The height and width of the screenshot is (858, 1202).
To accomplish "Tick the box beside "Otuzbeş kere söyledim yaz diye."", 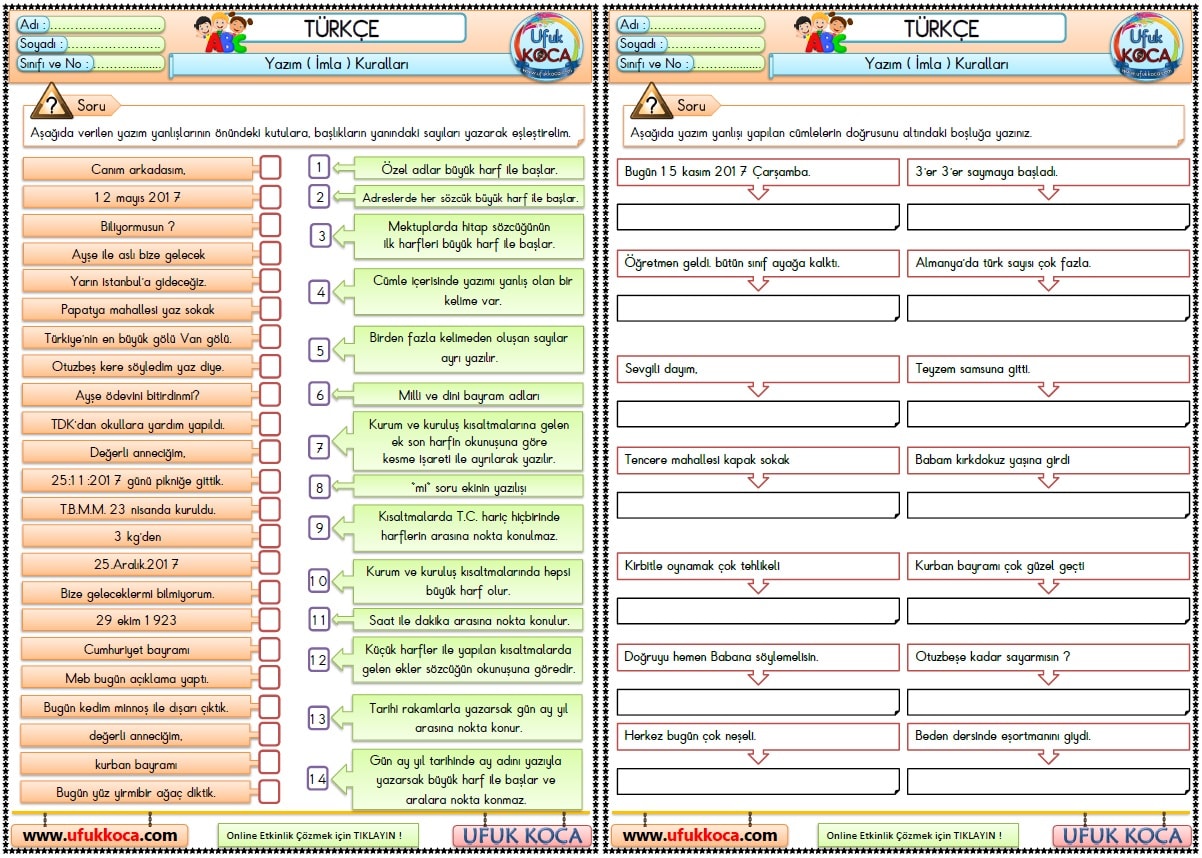I will coord(270,365).
